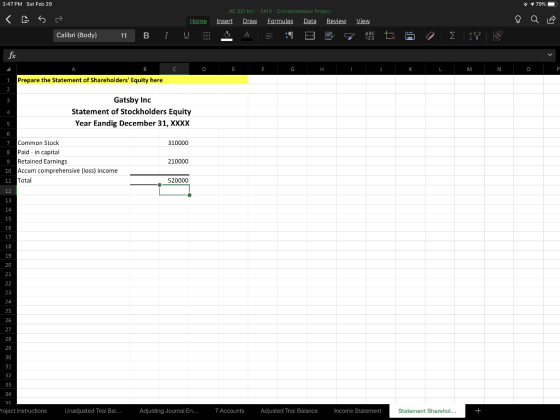
Task: Apply underline formatting
Action: click(x=186, y=35)
